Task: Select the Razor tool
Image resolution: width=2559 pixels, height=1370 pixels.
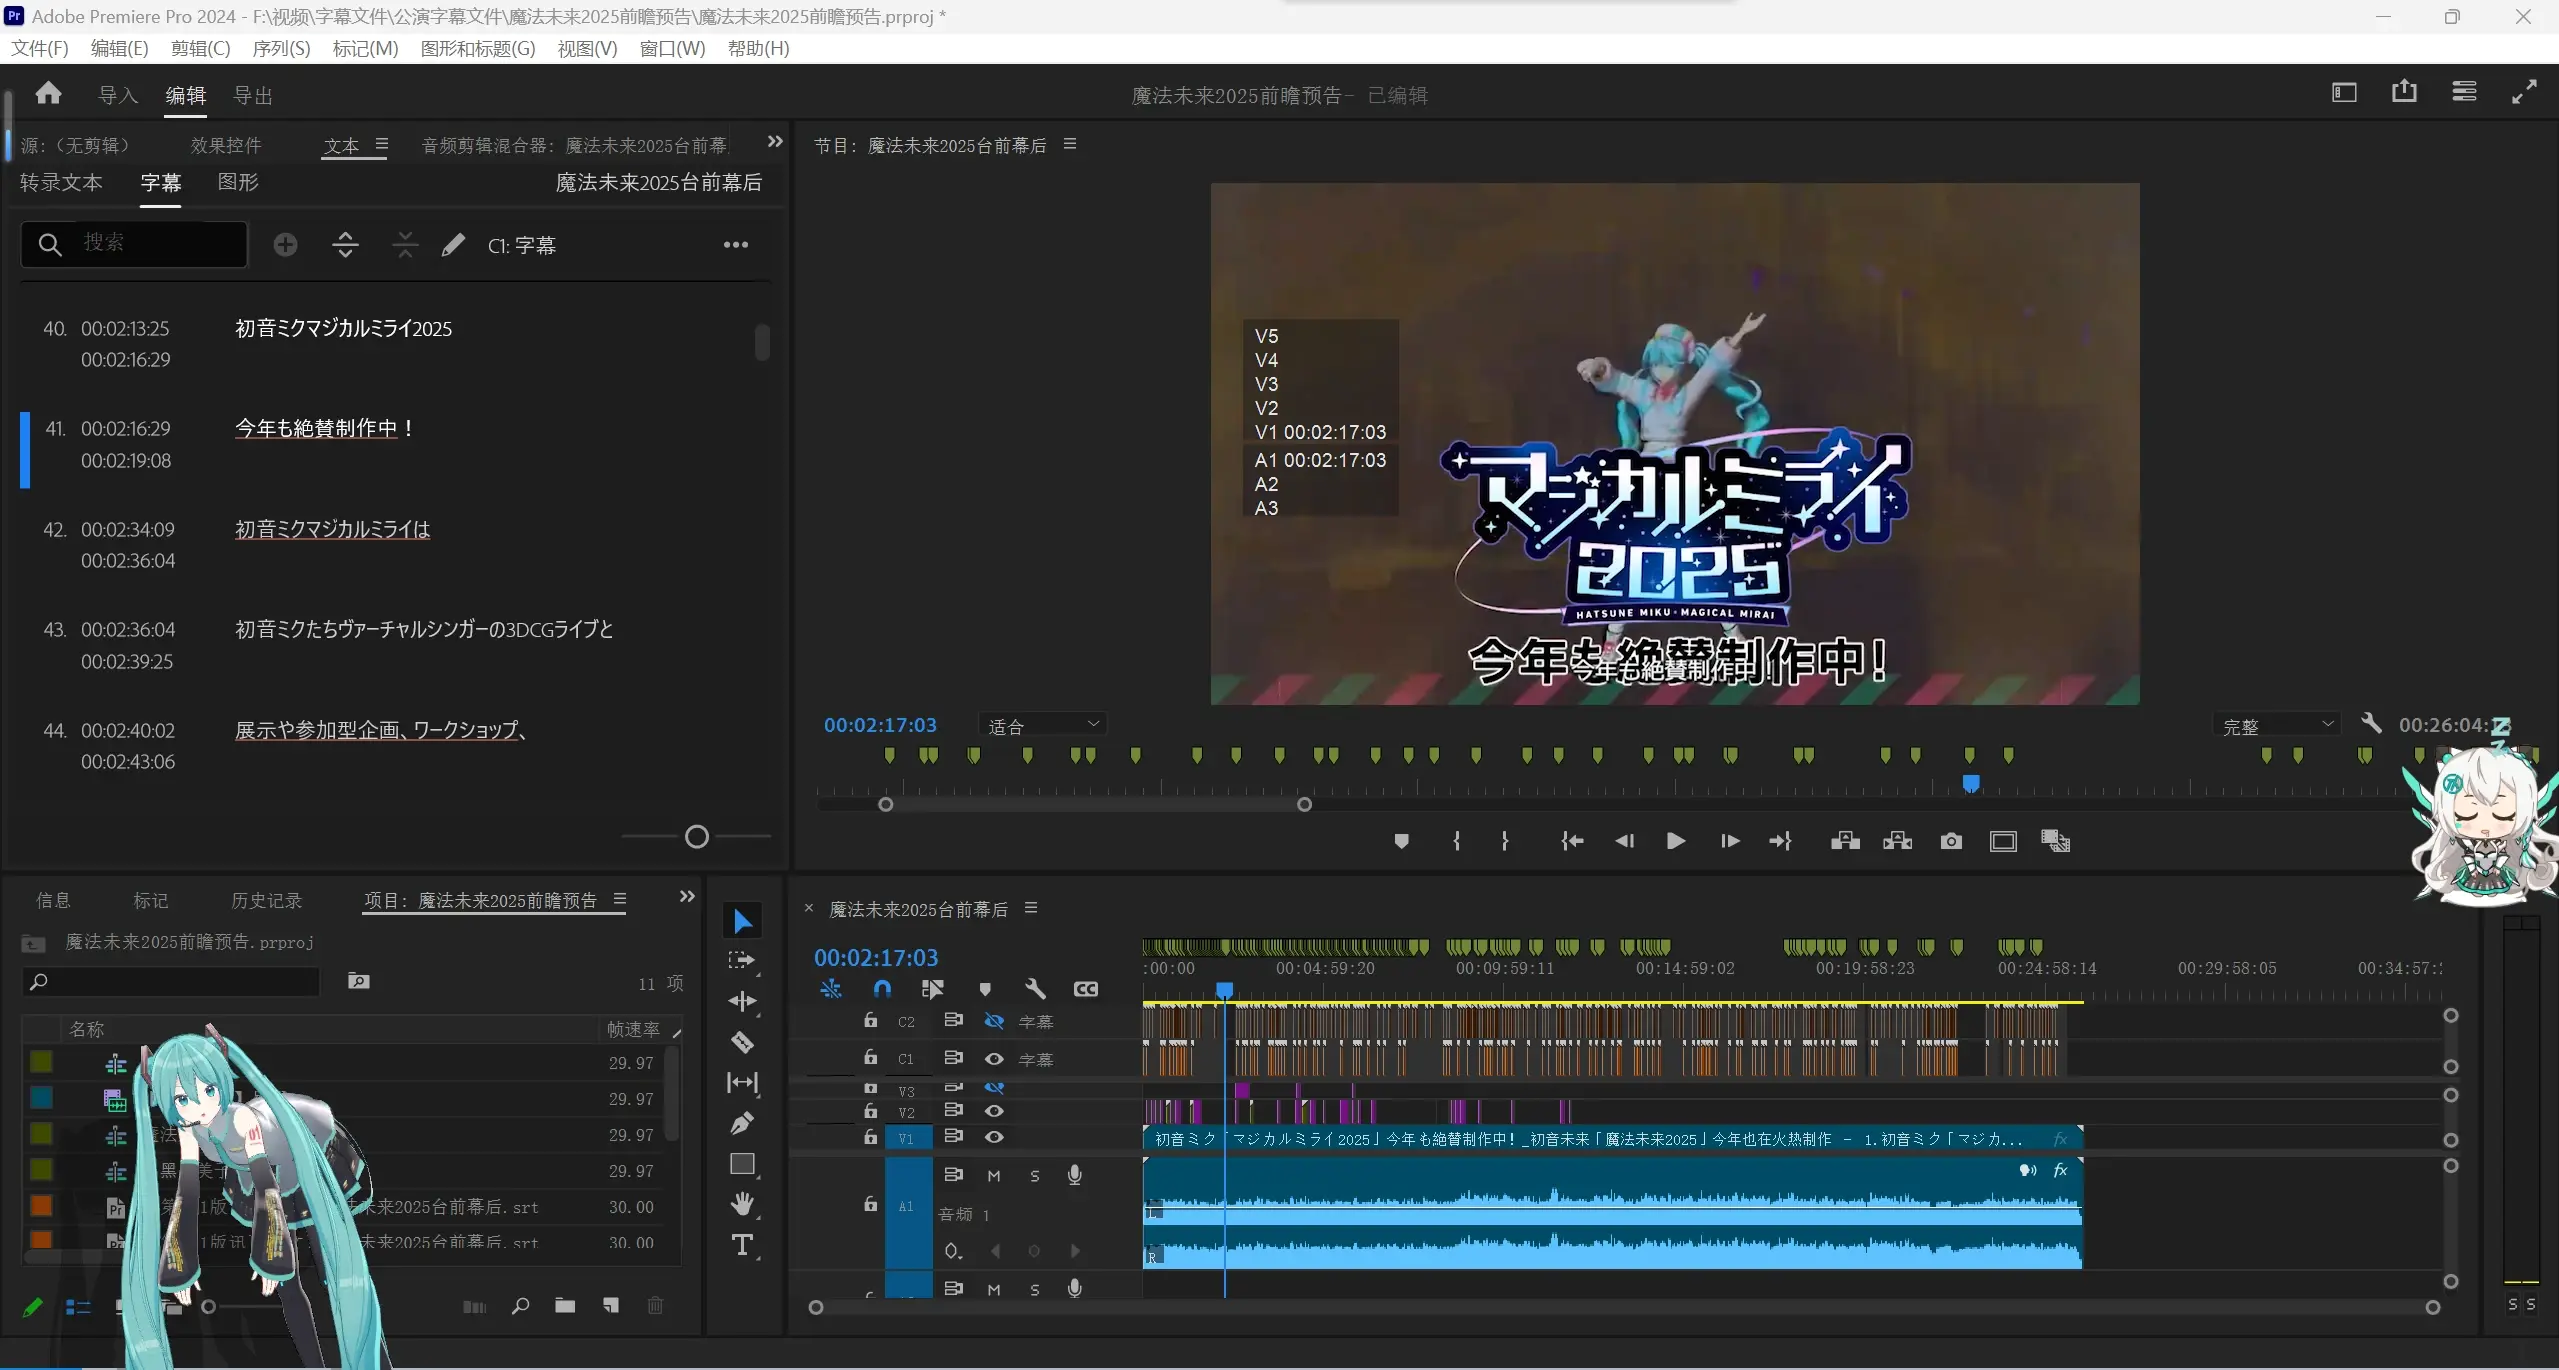Action: coord(742,1042)
